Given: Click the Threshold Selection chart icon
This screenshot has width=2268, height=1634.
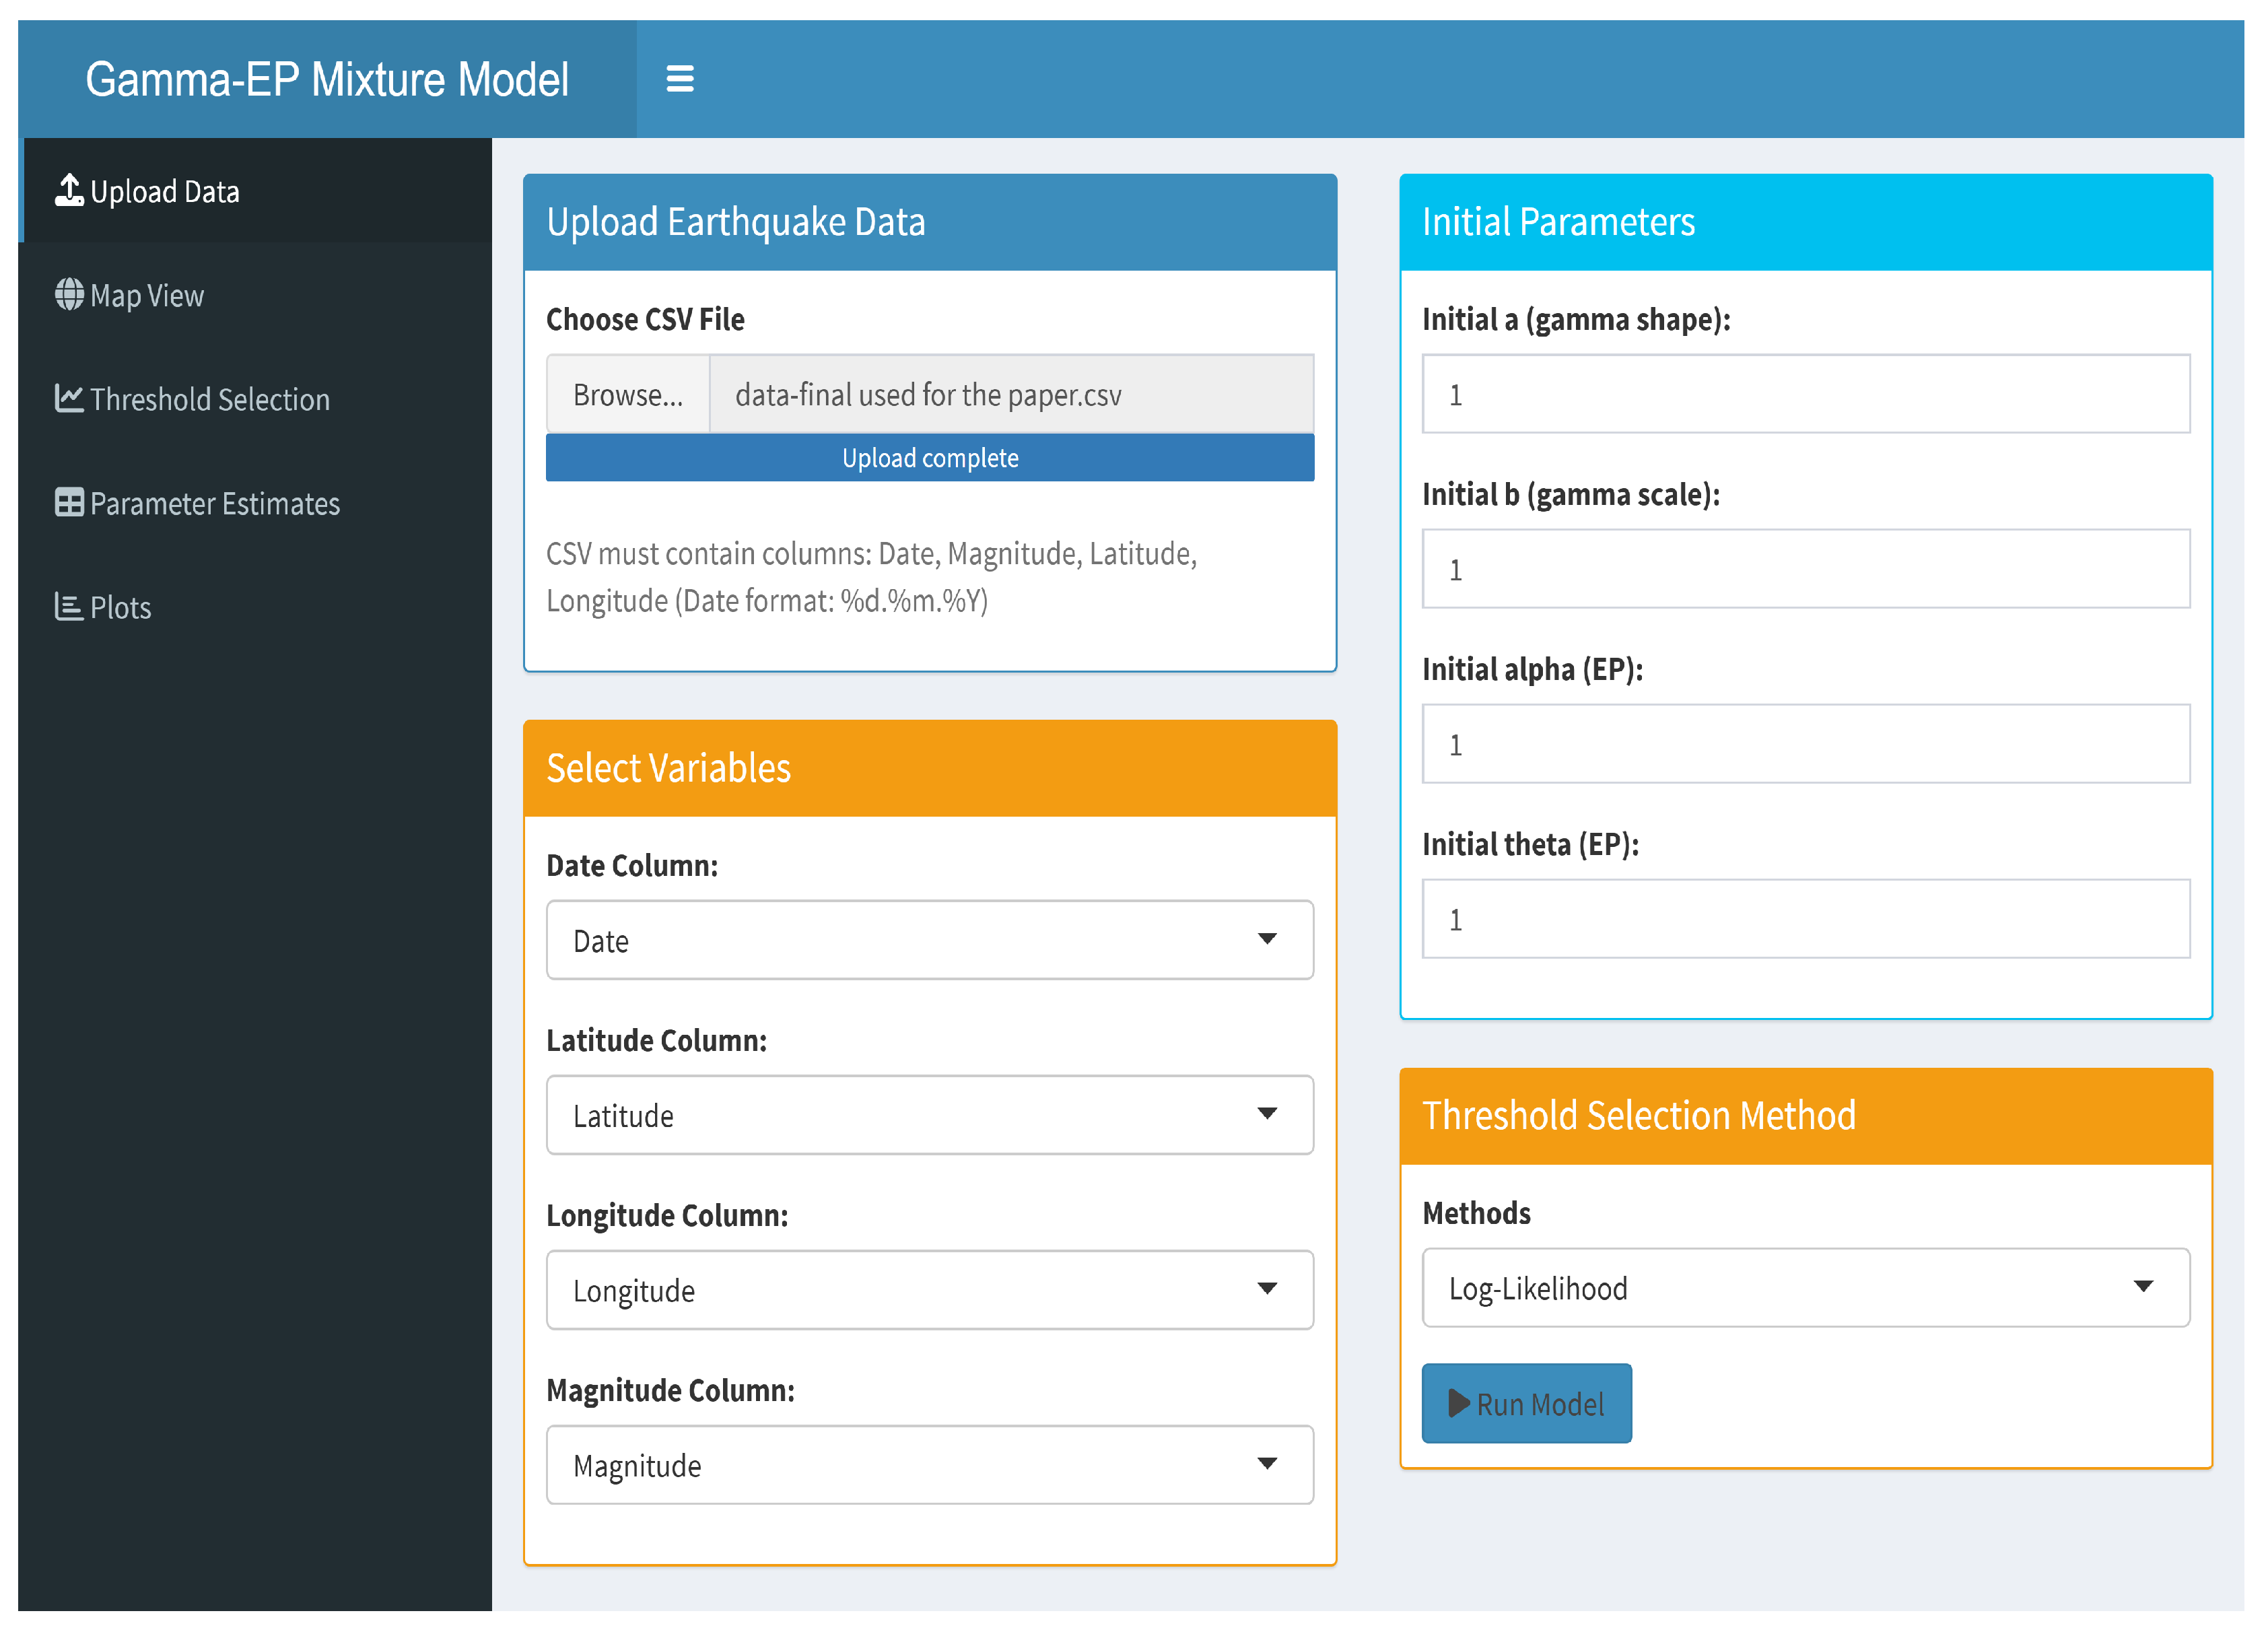Looking at the screenshot, I should [69, 398].
